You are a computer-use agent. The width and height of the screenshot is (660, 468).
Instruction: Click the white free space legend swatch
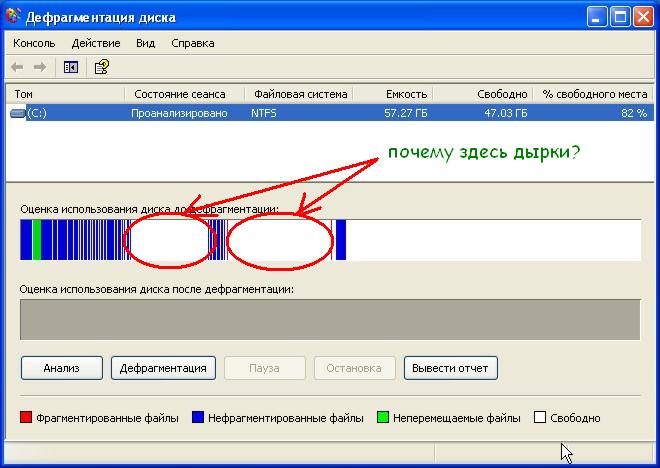coord(540,417)
